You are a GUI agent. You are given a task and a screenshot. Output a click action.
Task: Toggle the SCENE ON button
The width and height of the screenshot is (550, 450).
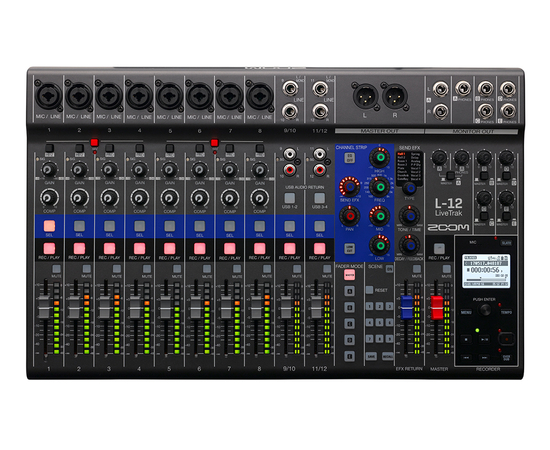tap(389, 269)
